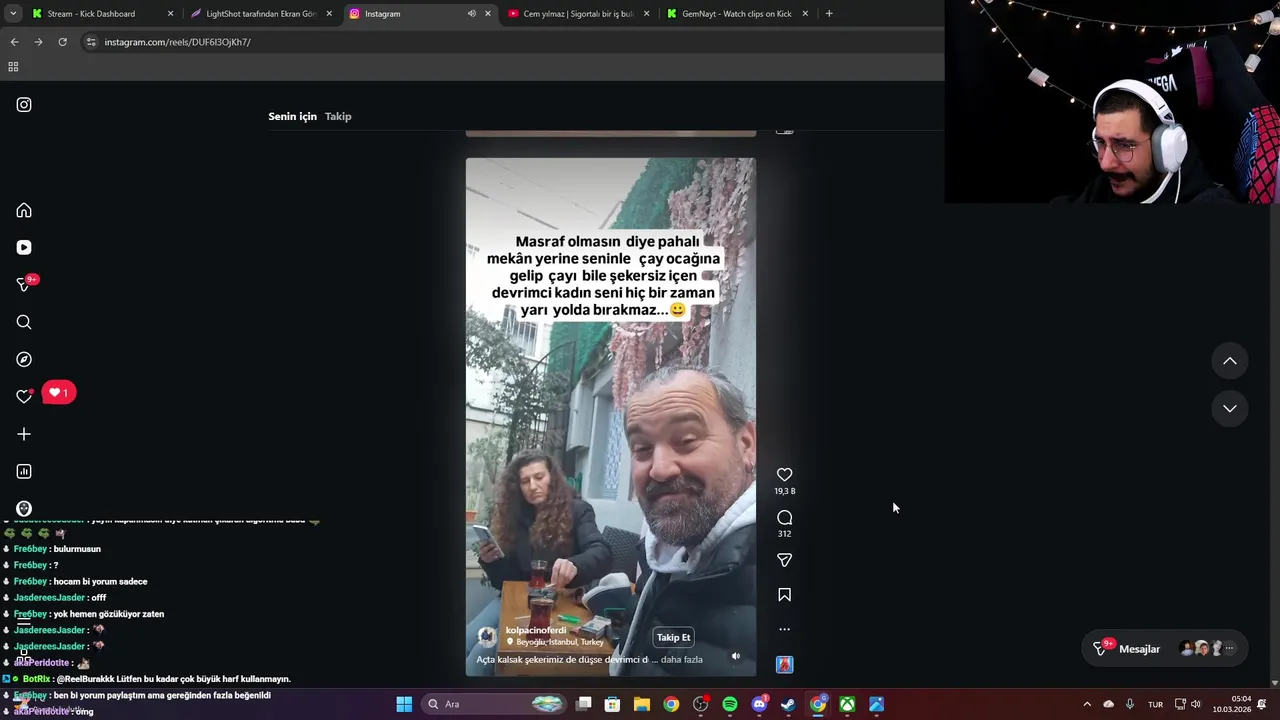This screenshot has width=1280, height=720.
Task: Open the dashboard chart icon in sidebar
Action: coord(24,471)
